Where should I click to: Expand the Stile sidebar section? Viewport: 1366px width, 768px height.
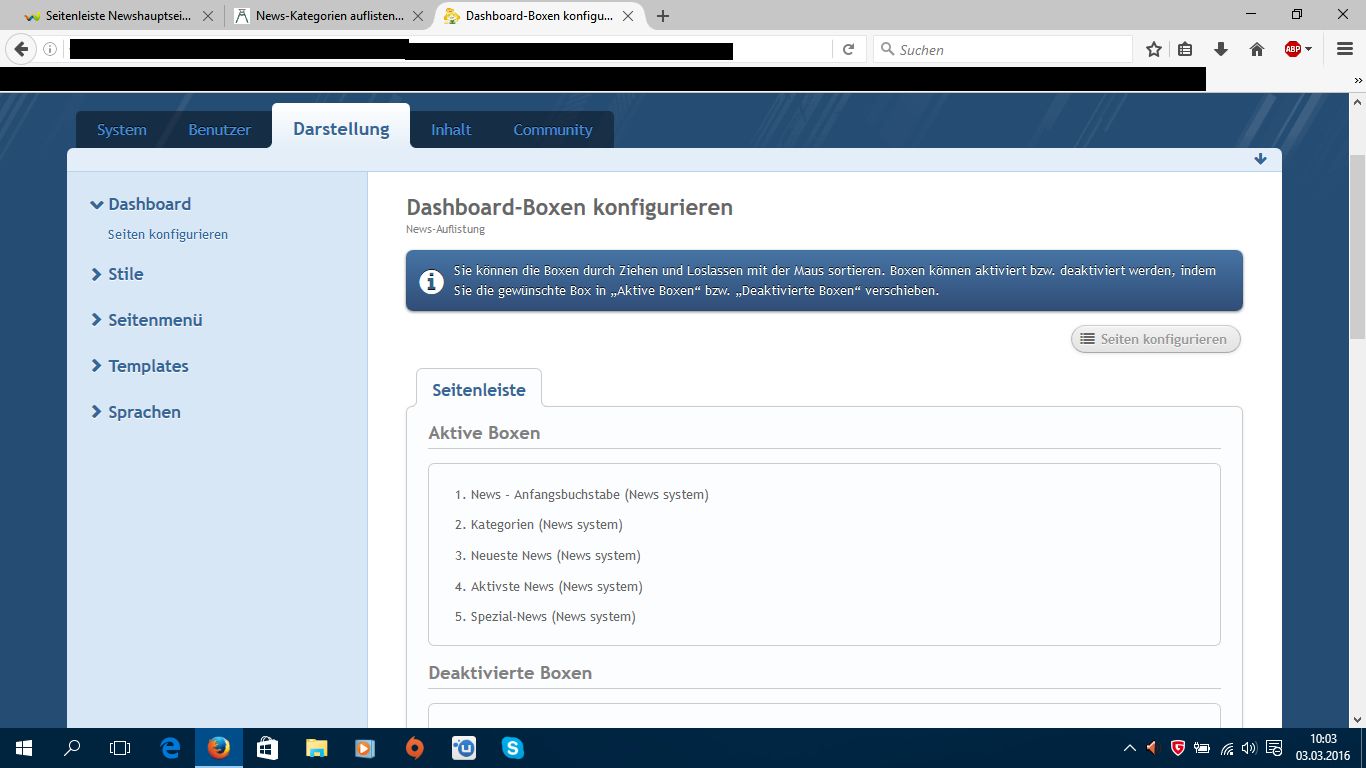click(125, 274)
